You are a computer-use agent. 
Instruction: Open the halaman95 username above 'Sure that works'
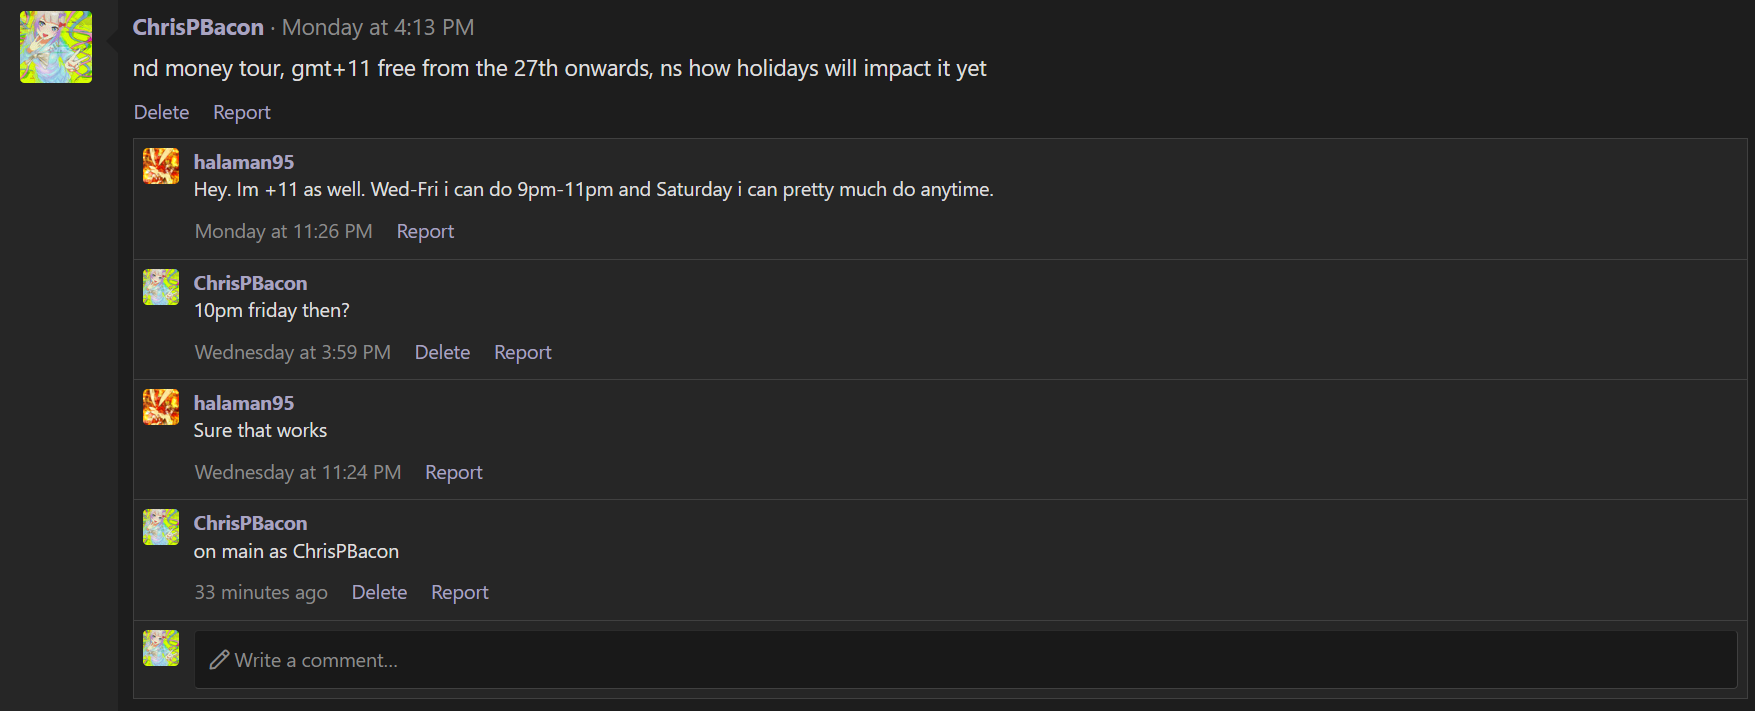click(244, 403)
